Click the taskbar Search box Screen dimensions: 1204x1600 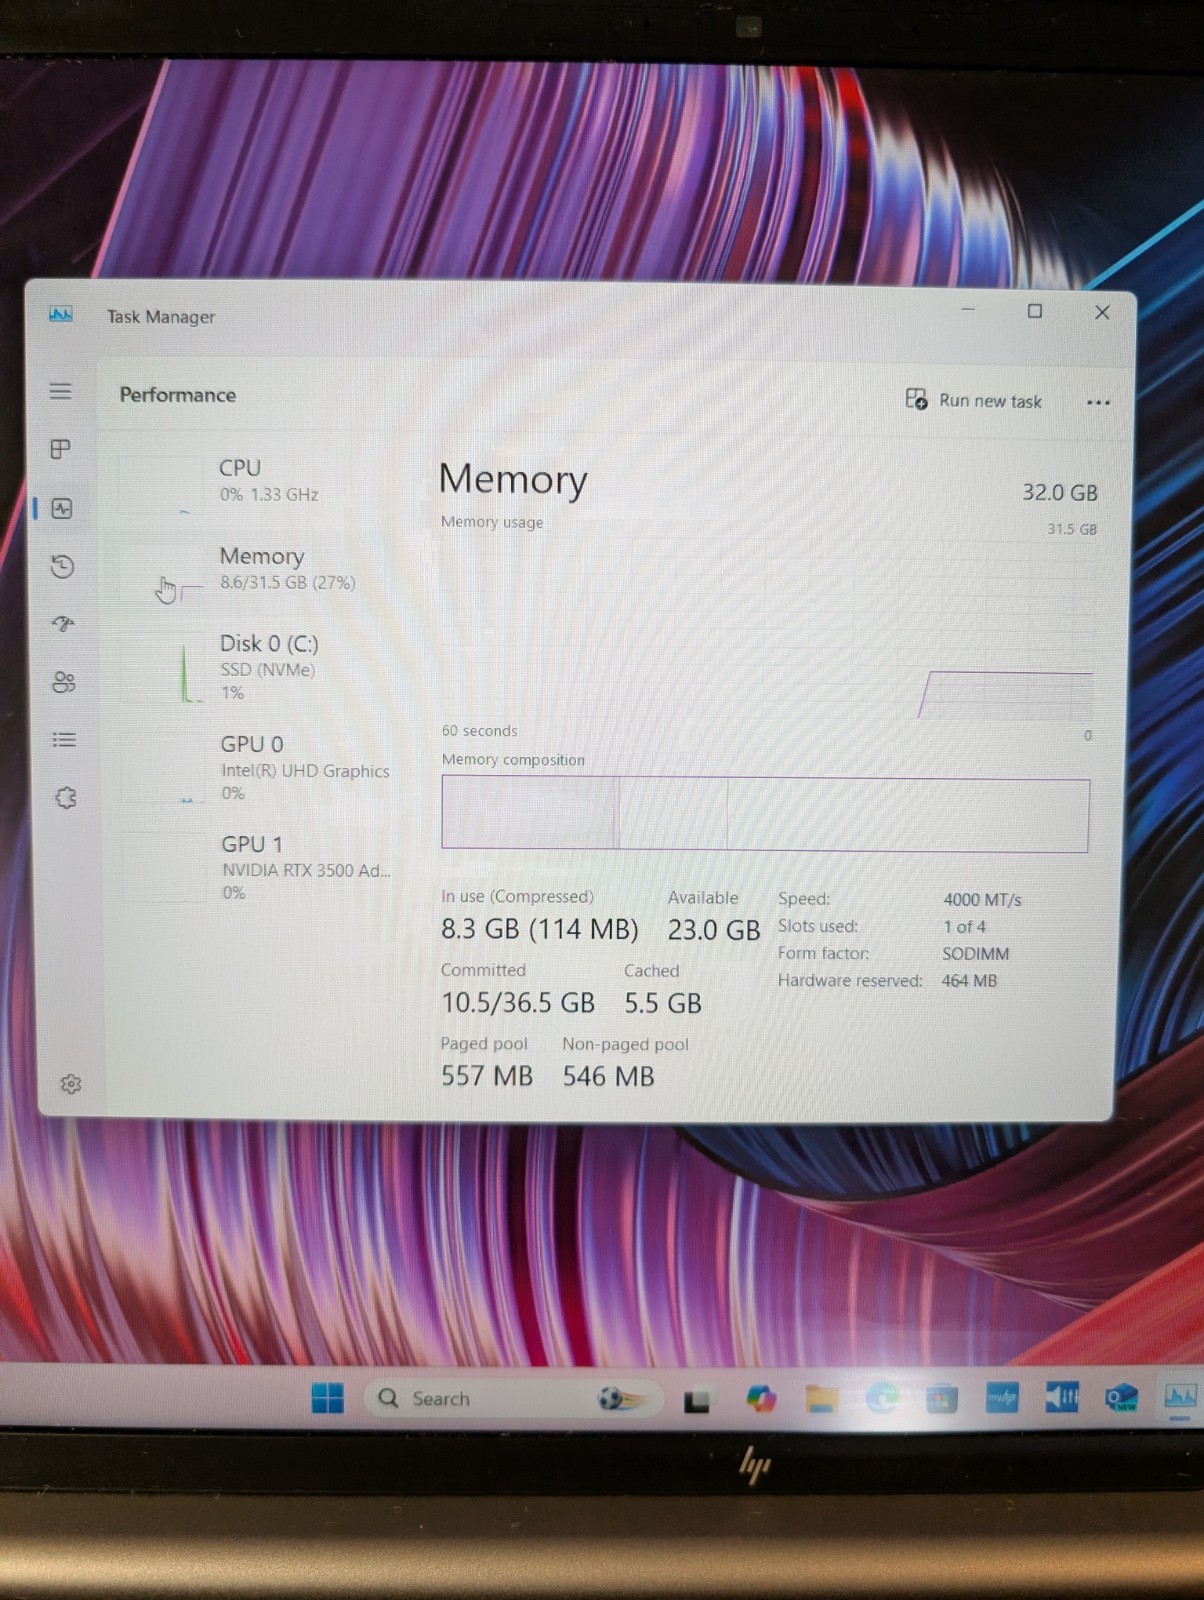[x=516, y=1398]
